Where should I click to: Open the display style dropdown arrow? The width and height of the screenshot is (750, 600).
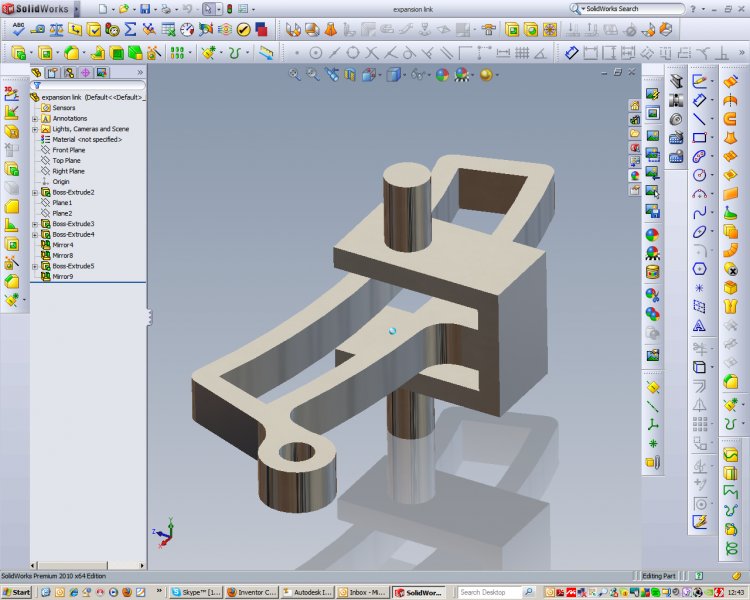(402, 74)
